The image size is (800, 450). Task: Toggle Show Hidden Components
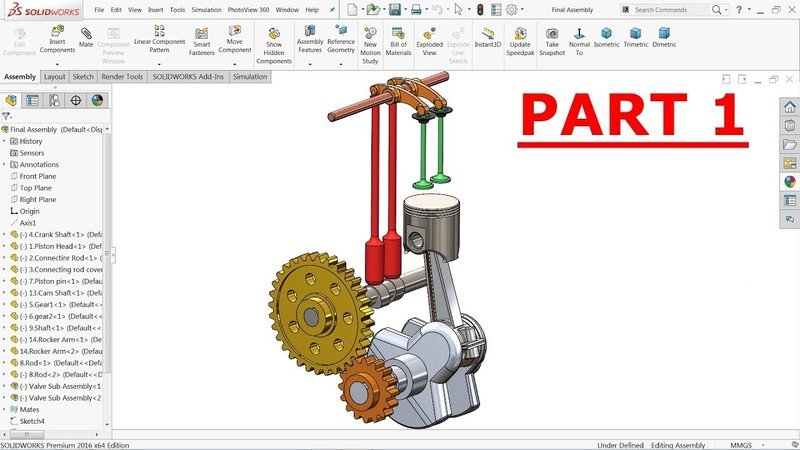pos(274,45)
